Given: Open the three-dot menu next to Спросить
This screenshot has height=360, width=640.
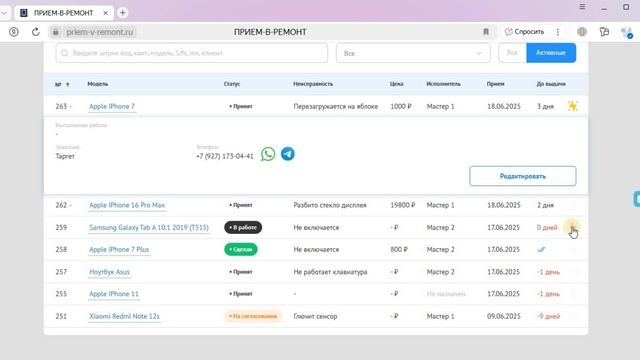Looking at the screenshot, I should click(x=558, y=32).
